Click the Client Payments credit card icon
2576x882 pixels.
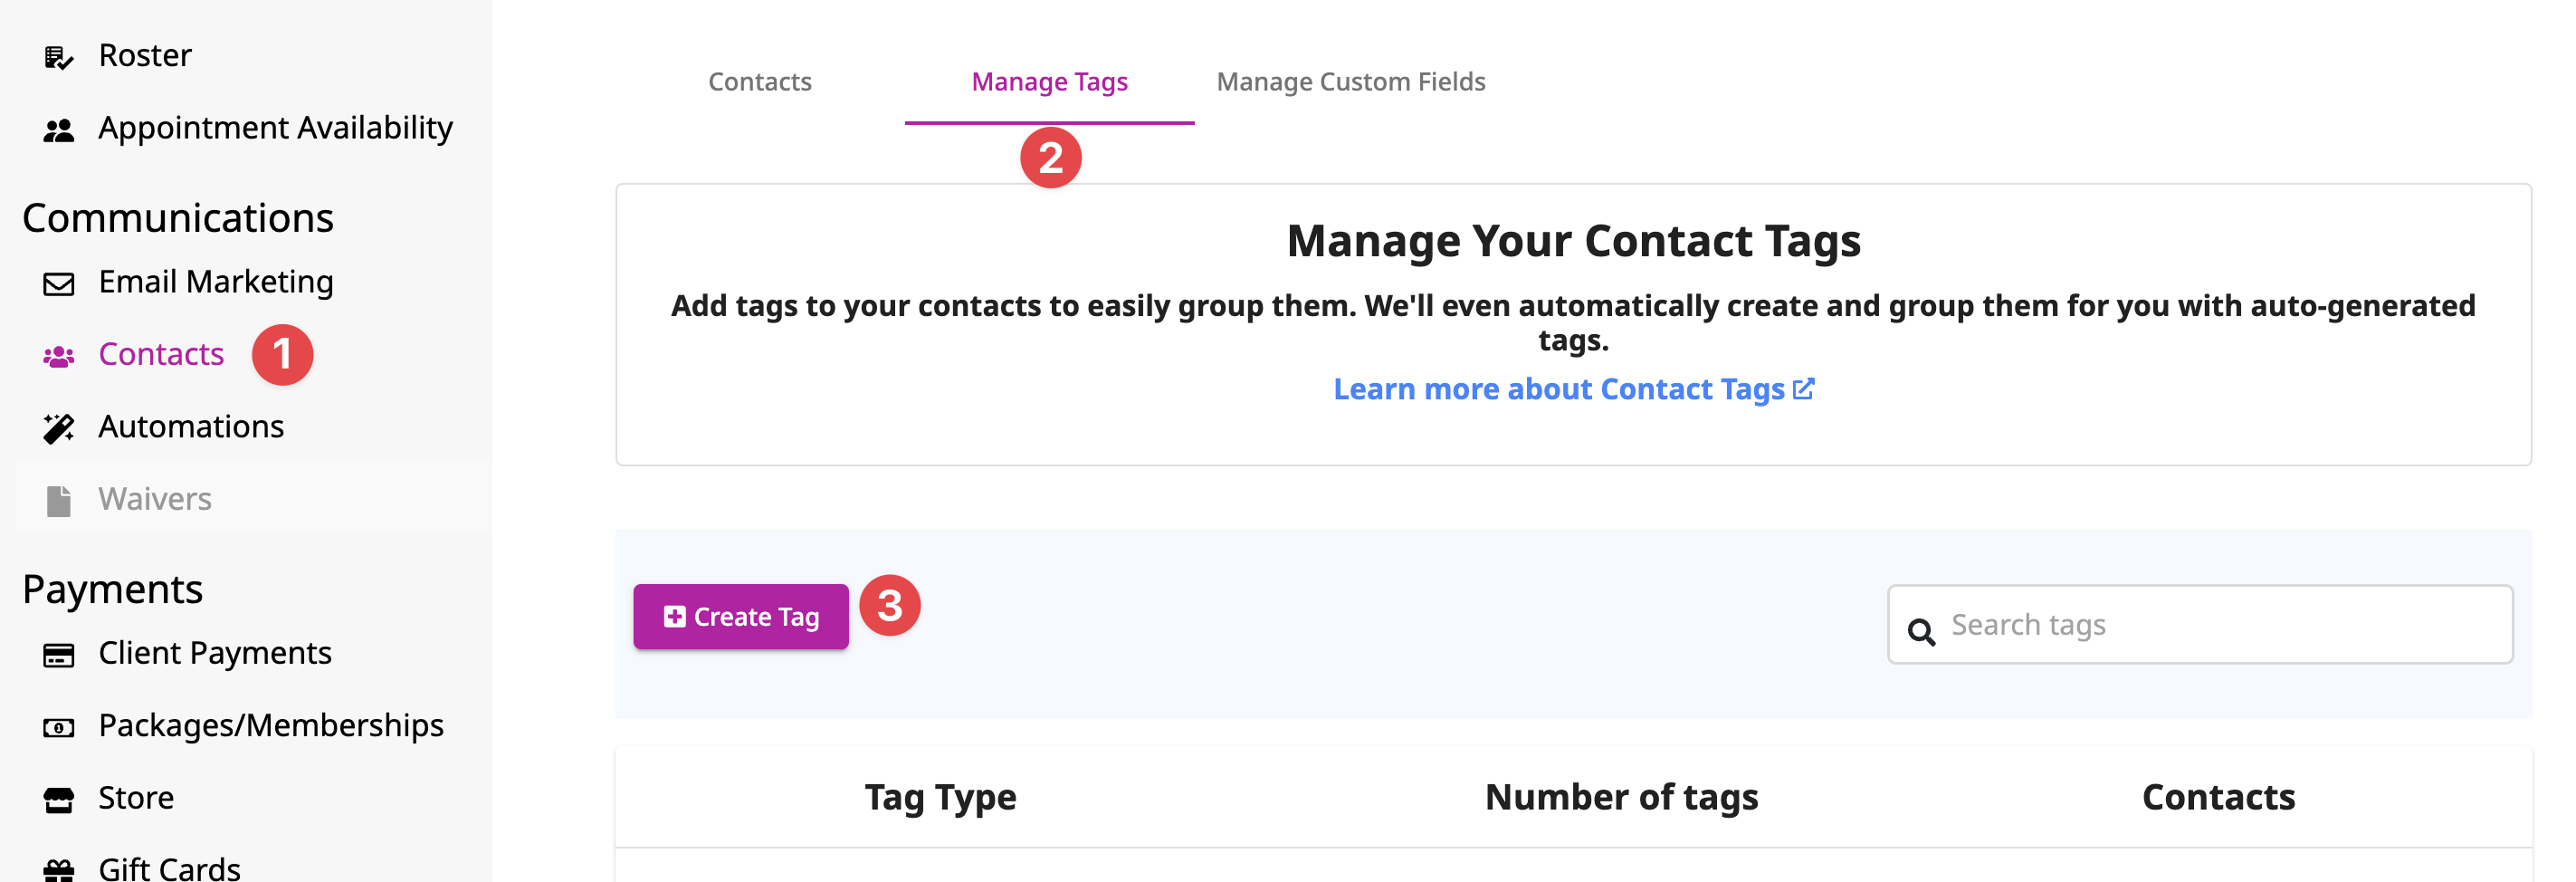[x=58, y=655]
